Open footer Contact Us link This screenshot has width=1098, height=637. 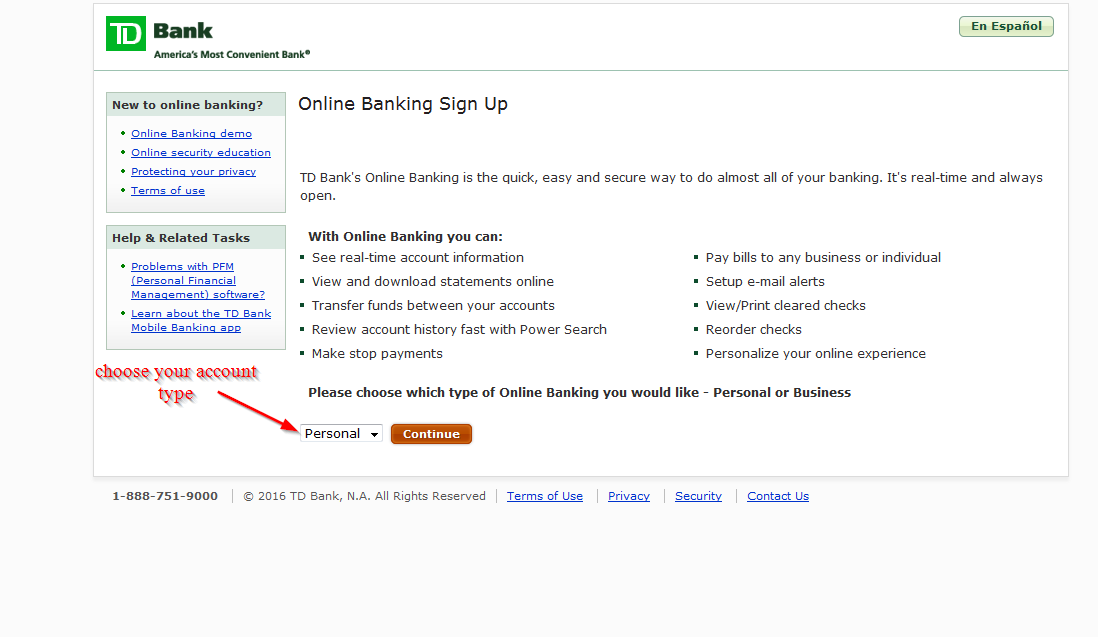coord(778,496)
